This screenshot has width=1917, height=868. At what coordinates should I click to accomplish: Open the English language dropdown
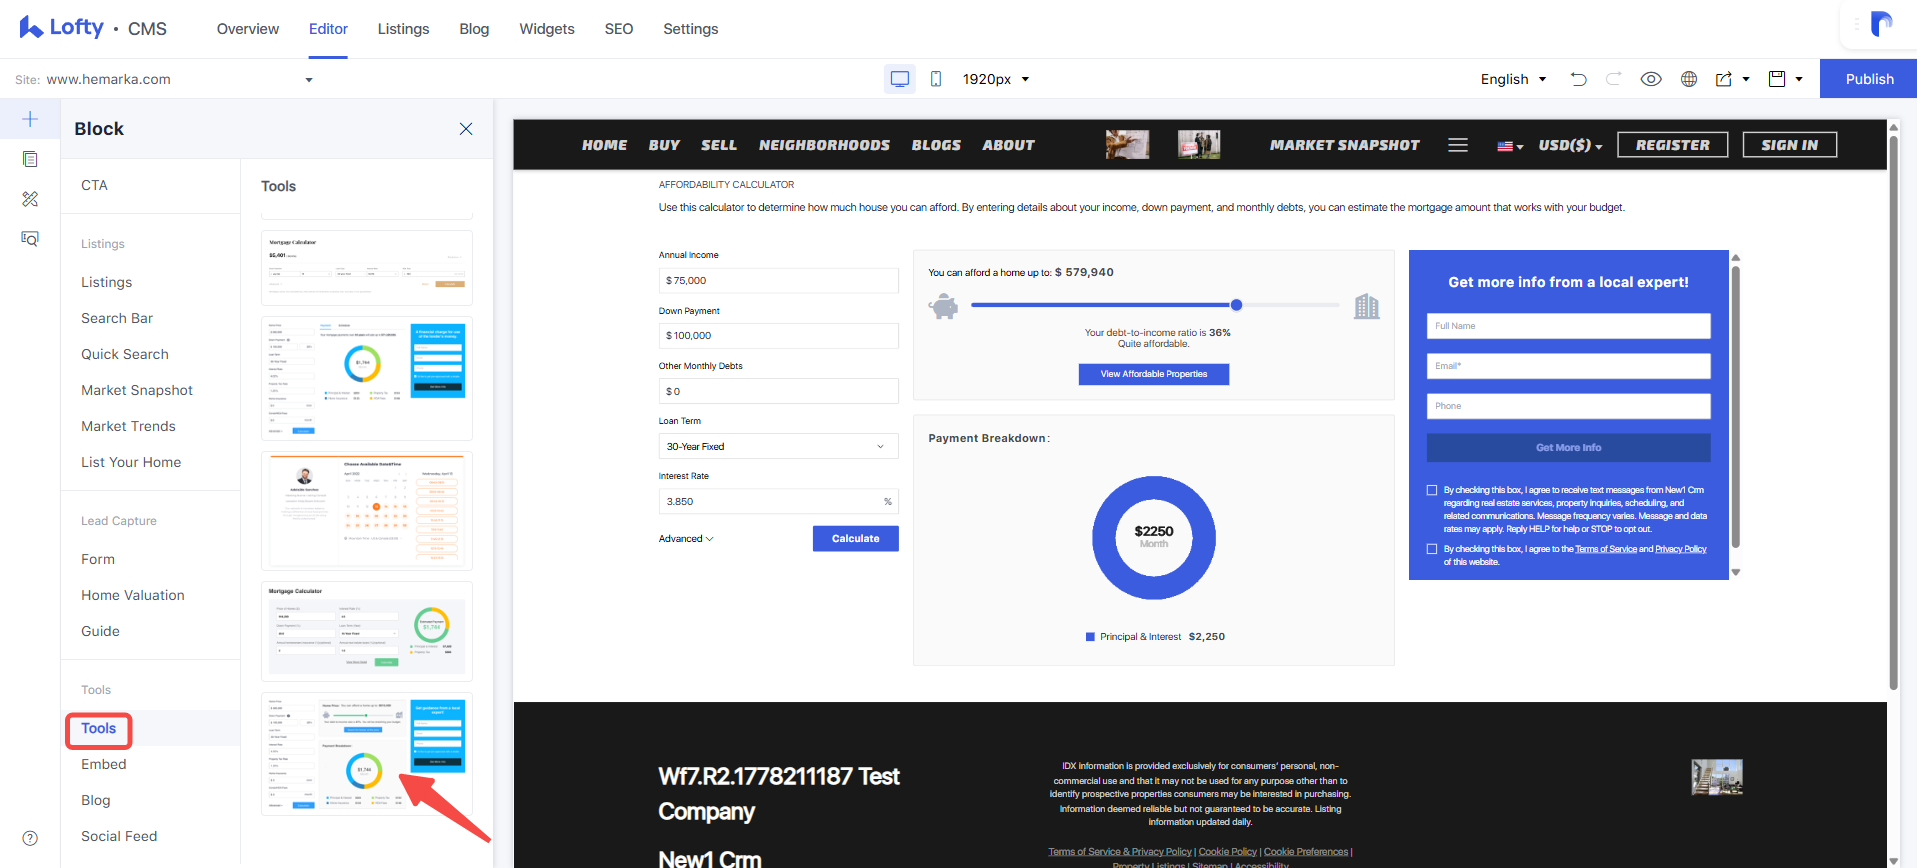click(x=1513, y=79)
